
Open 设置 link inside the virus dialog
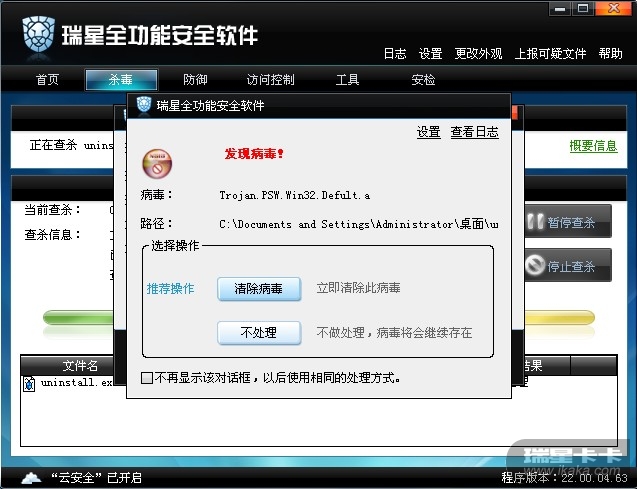pyautogui.click(x=429, y=132)
